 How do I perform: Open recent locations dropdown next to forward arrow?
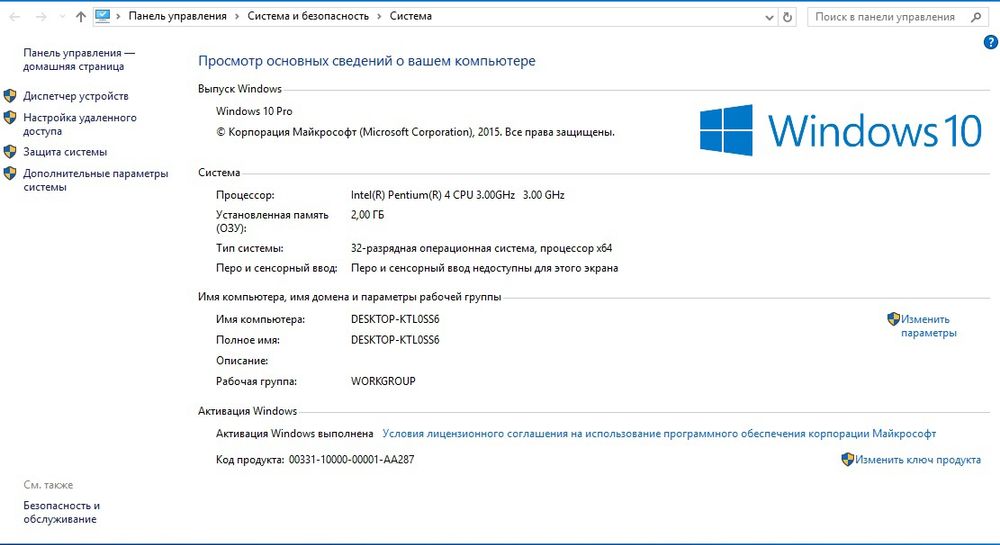(62, 17)
